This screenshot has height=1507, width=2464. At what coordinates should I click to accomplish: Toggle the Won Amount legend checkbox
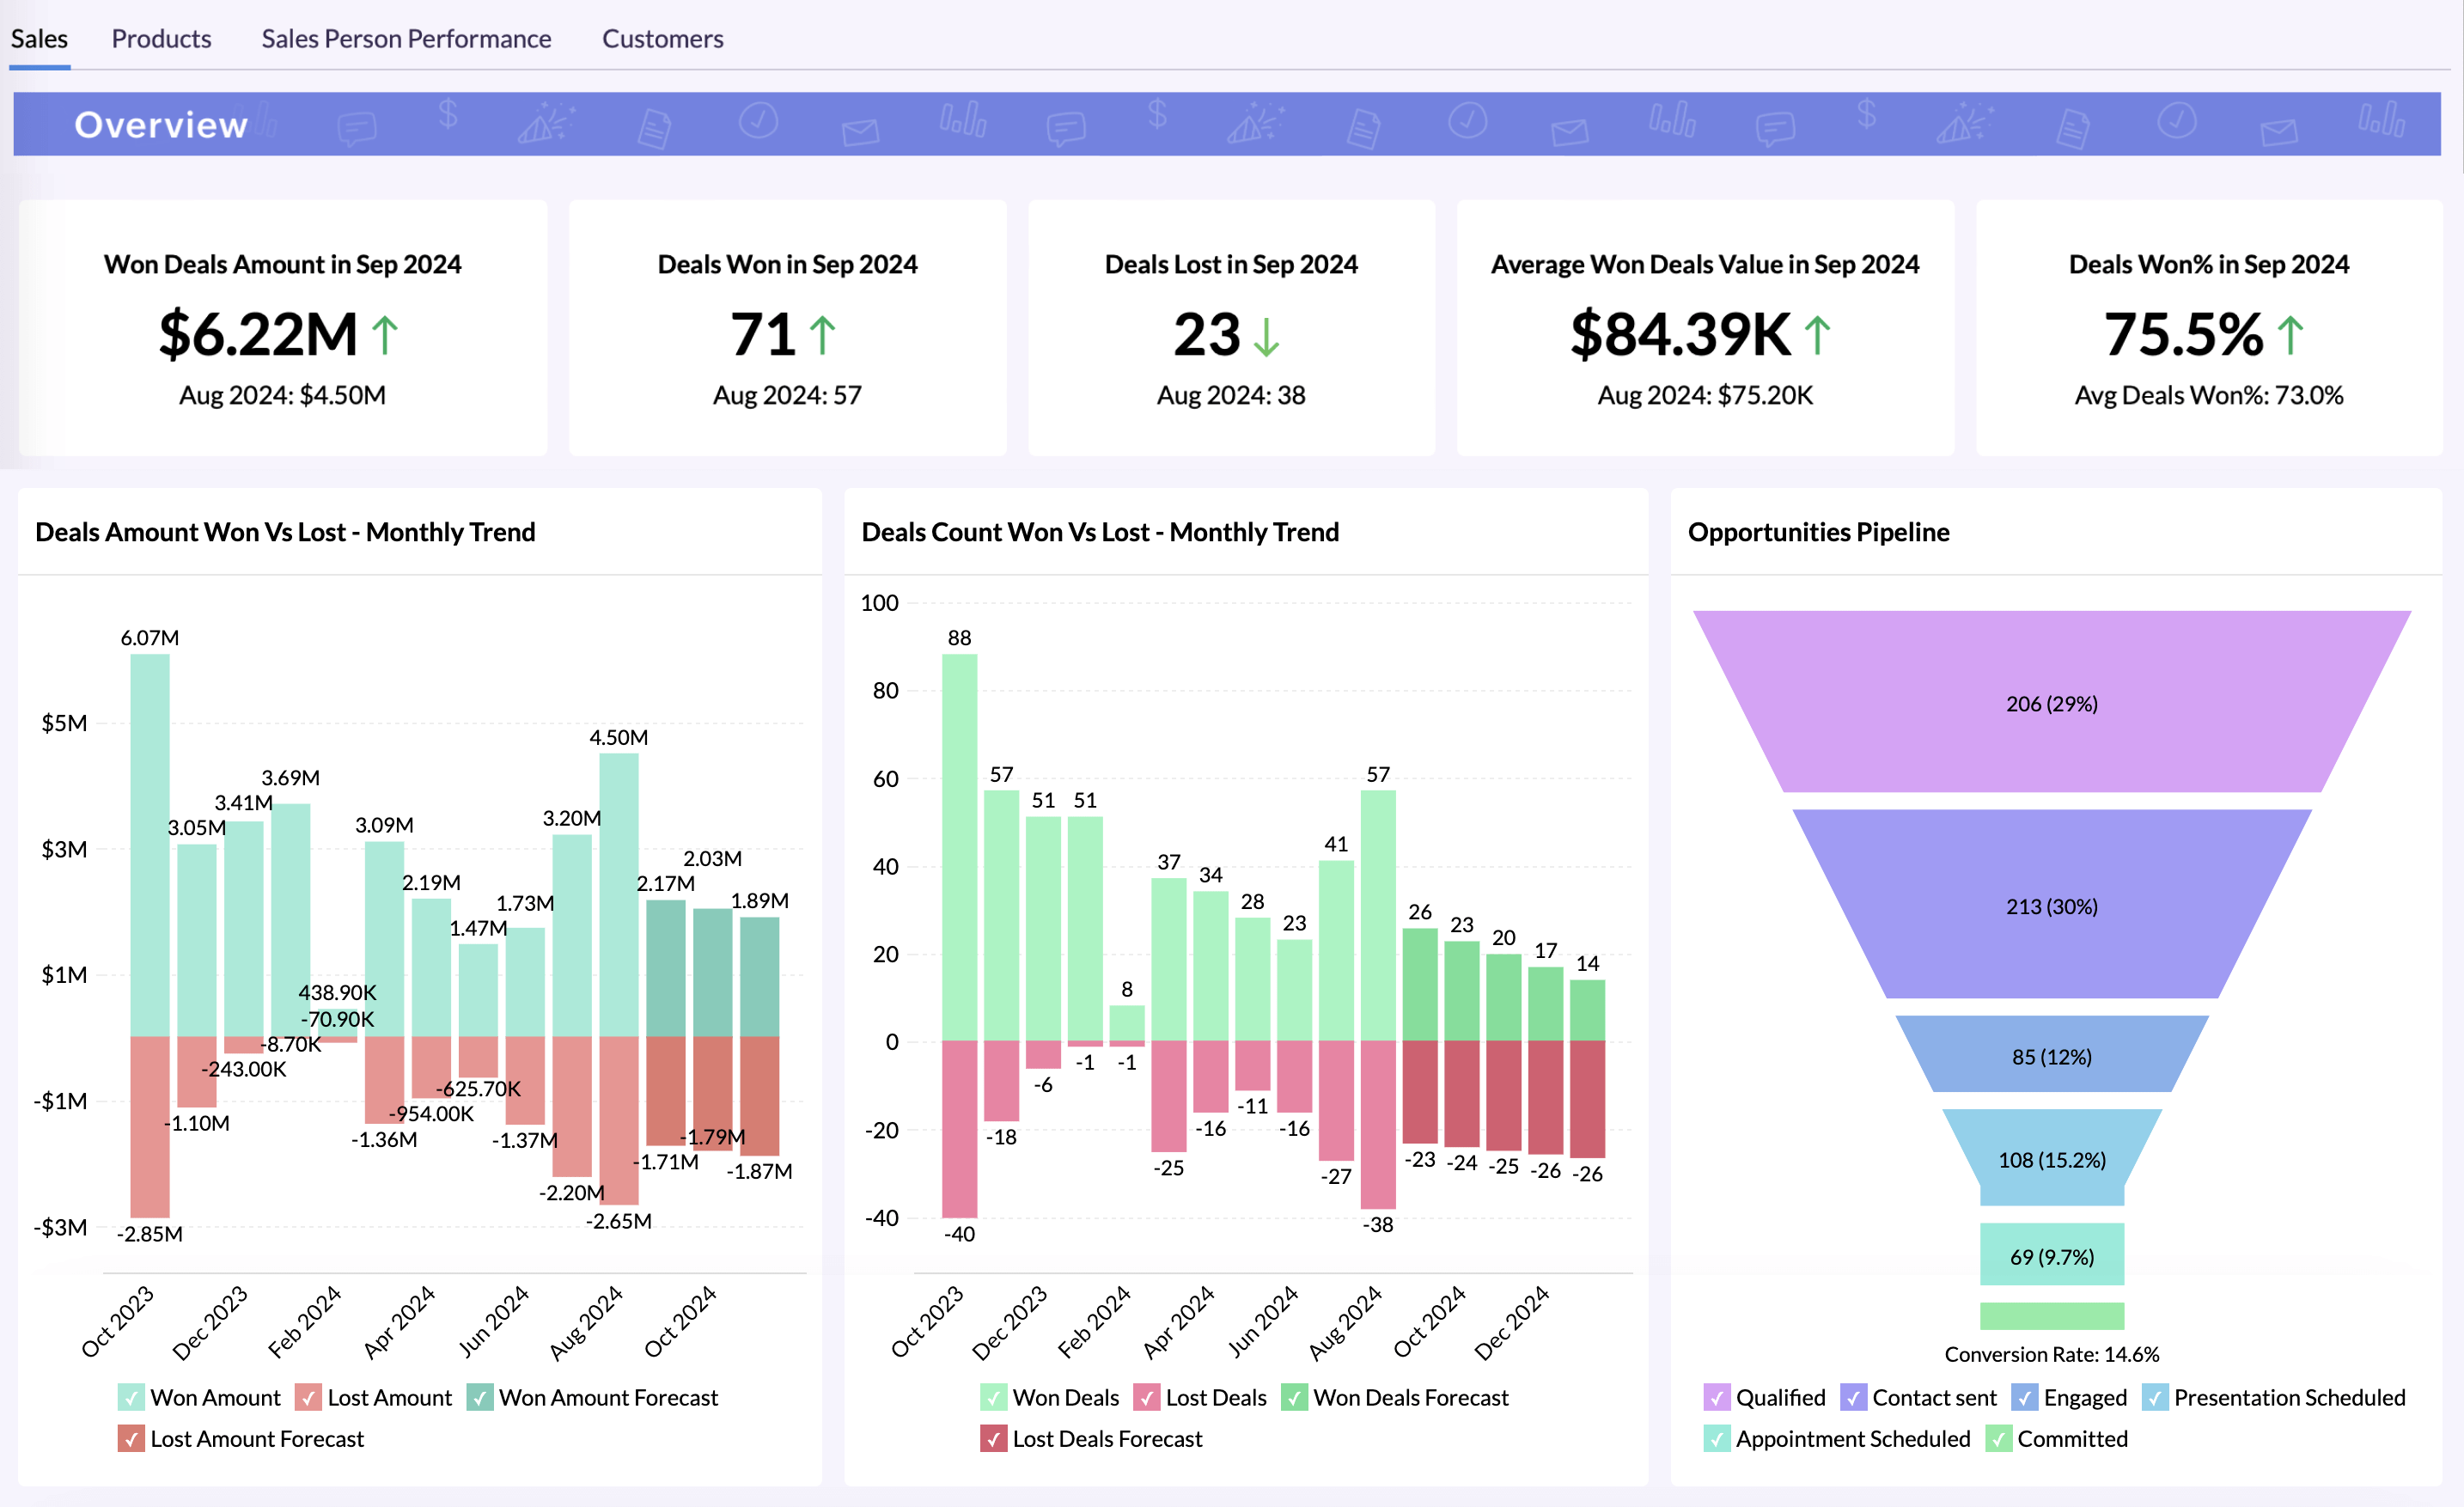pyautogui.click(x=131, y=1397)
